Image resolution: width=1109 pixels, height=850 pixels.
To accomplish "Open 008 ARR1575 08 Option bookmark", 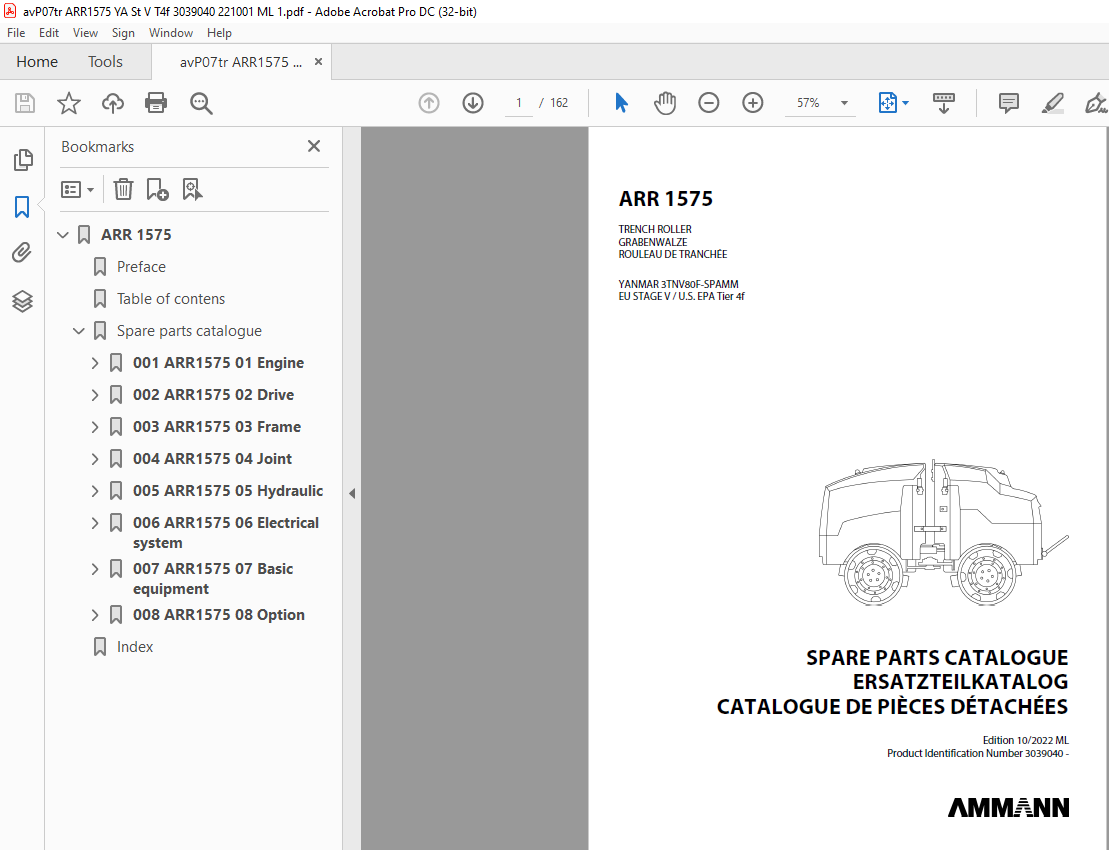I will click(219, 615).
